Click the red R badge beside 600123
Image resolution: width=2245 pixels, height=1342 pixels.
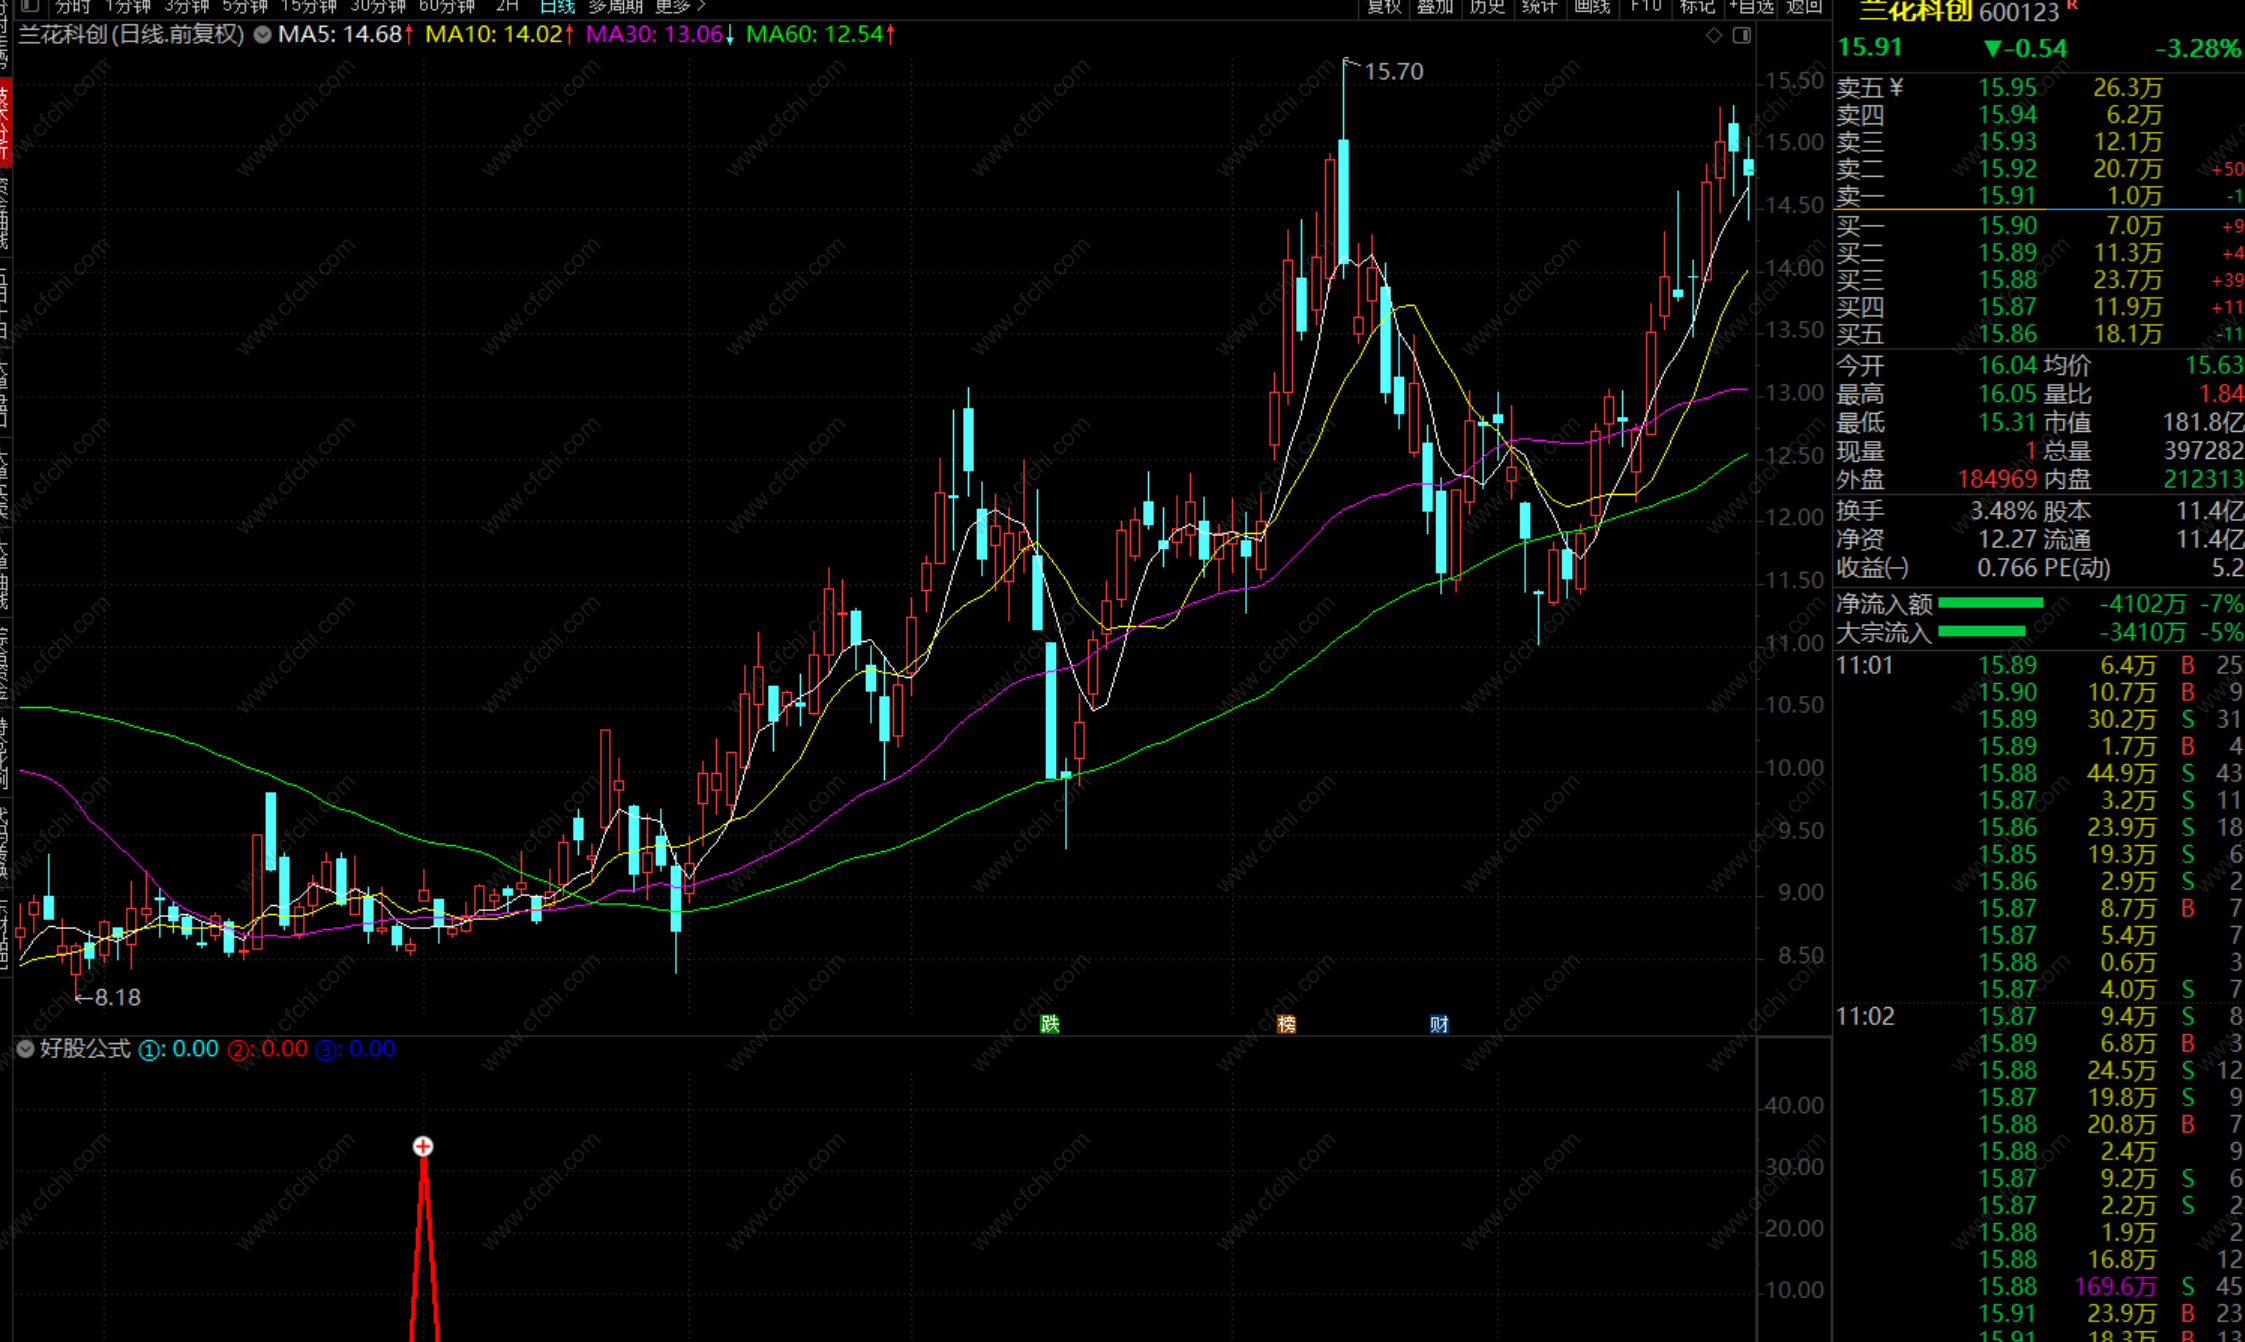tap(2071, 6)
